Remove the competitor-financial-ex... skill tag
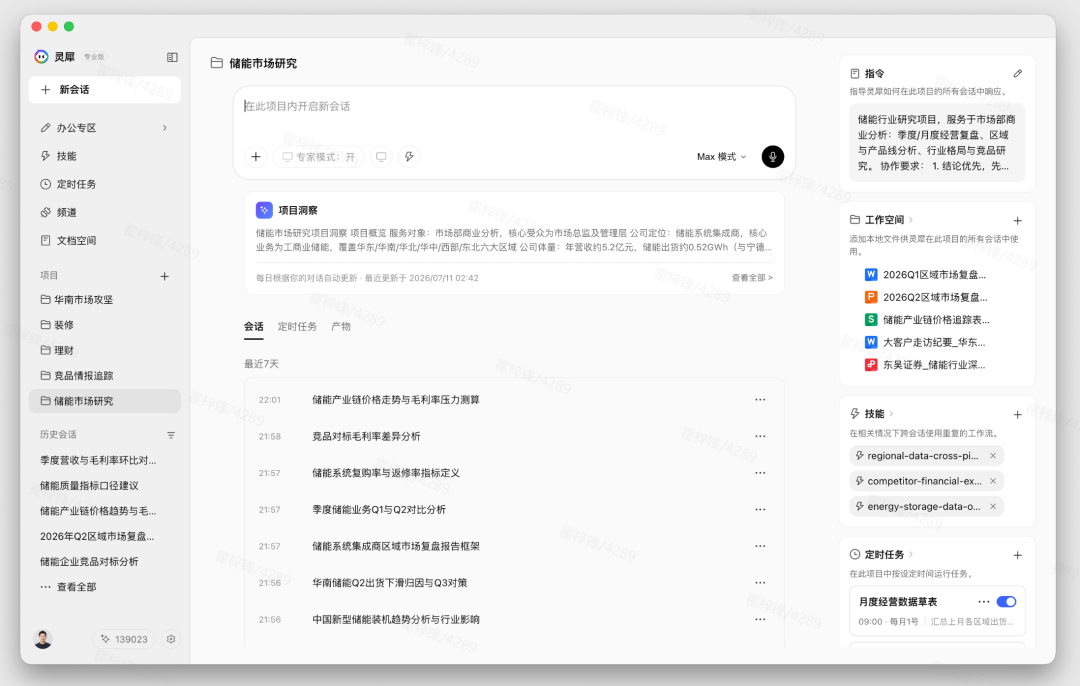 coord(993,481)
